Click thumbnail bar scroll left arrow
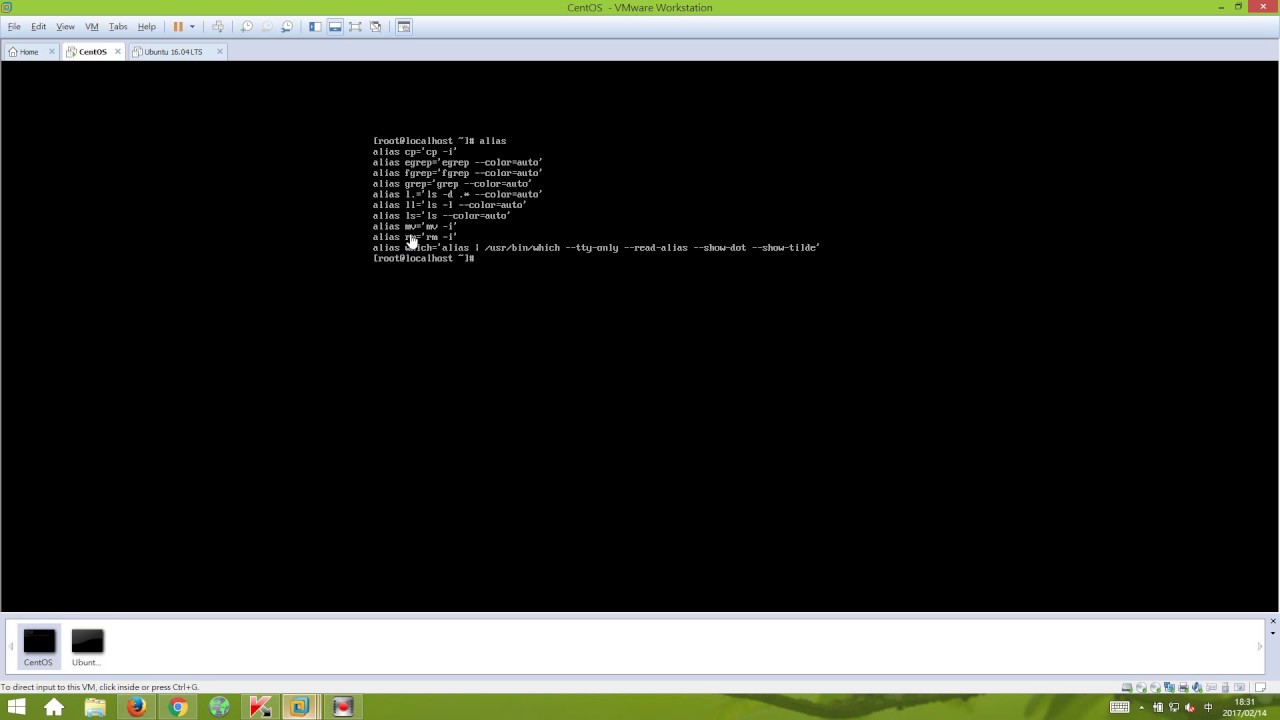The height and width of the screenshot is (720, 1280). point(12,646)
